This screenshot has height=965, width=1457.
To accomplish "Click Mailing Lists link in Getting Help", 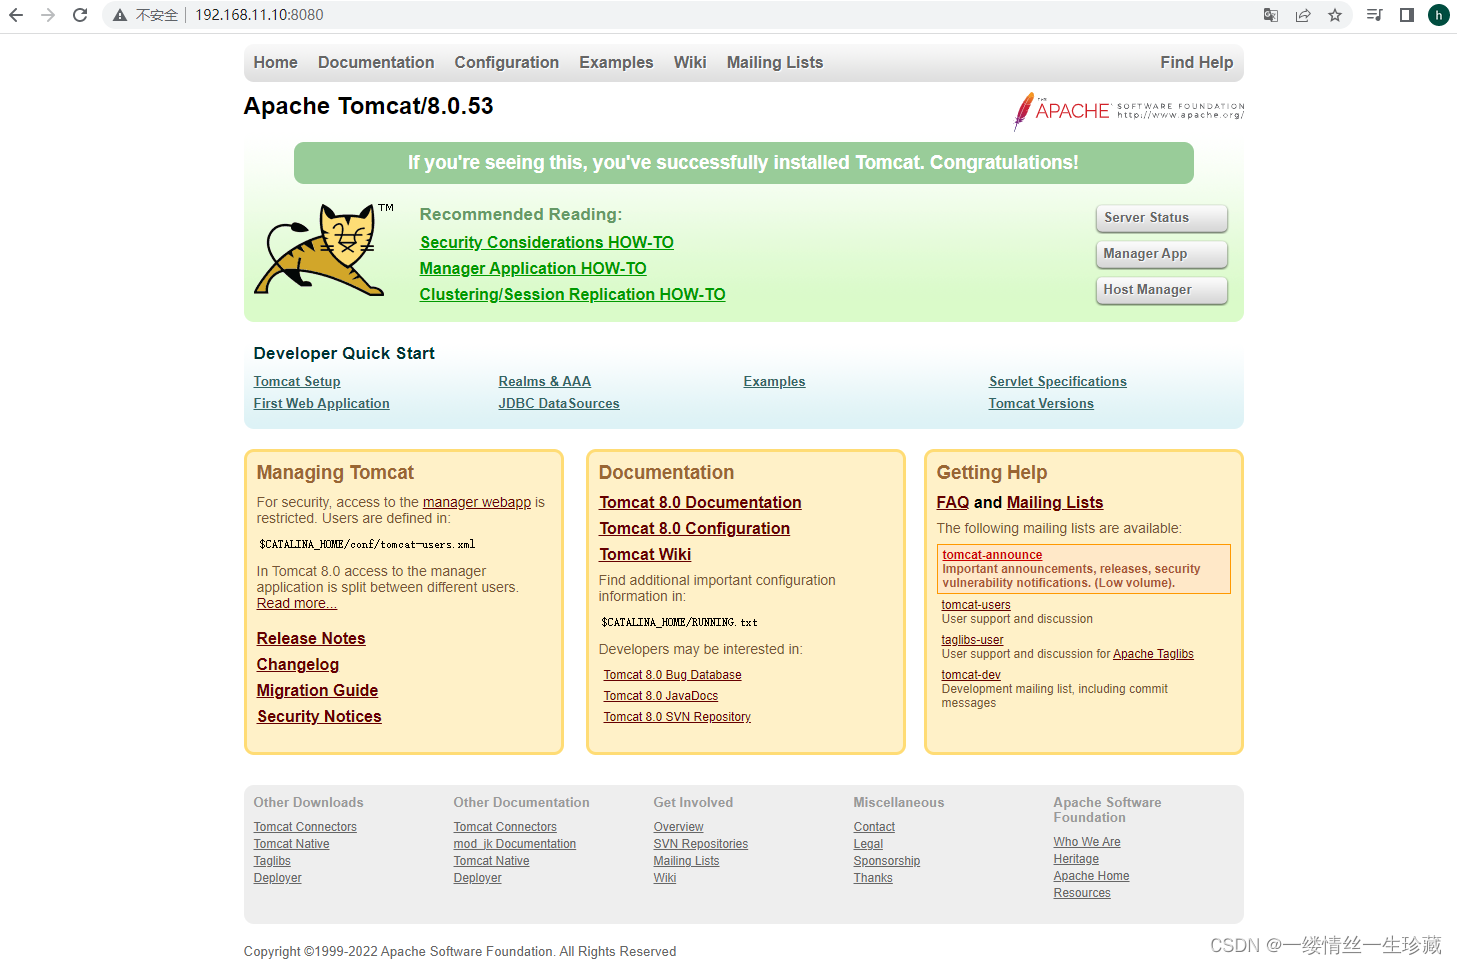I will [1055, 502].
